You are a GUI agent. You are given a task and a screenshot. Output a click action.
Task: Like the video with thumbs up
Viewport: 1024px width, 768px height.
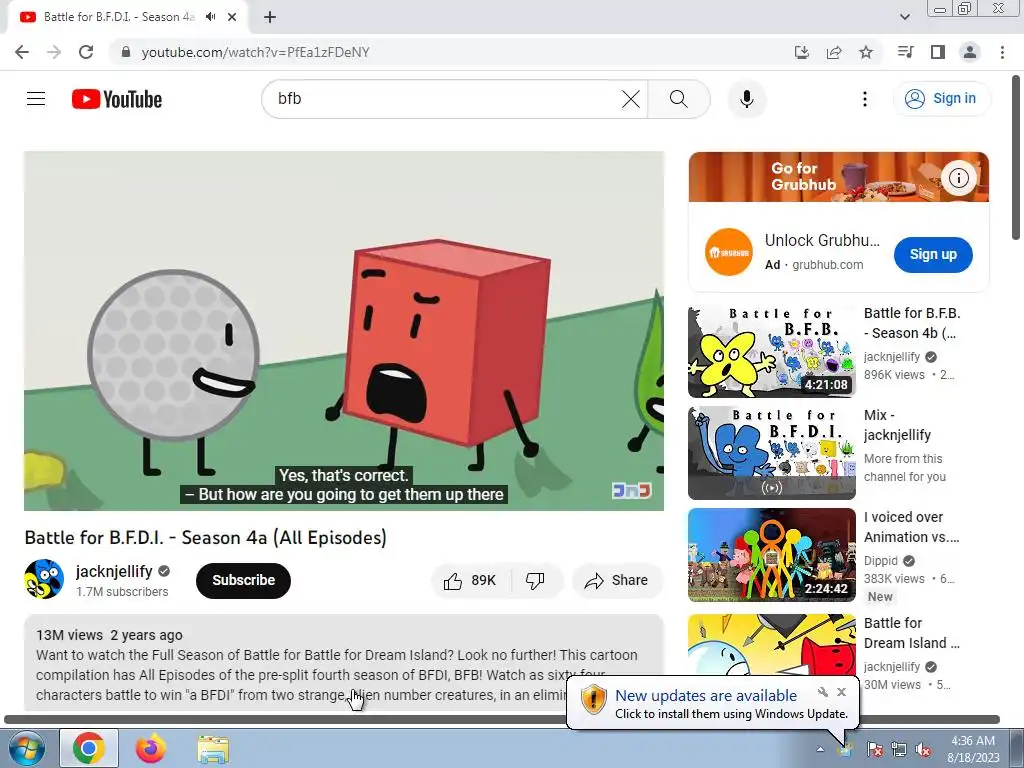pyautogui.click(x=470, y=580)
